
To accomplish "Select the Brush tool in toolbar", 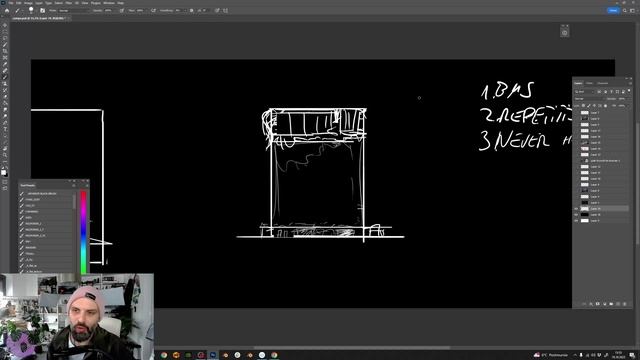I will (x=5, y=77).
